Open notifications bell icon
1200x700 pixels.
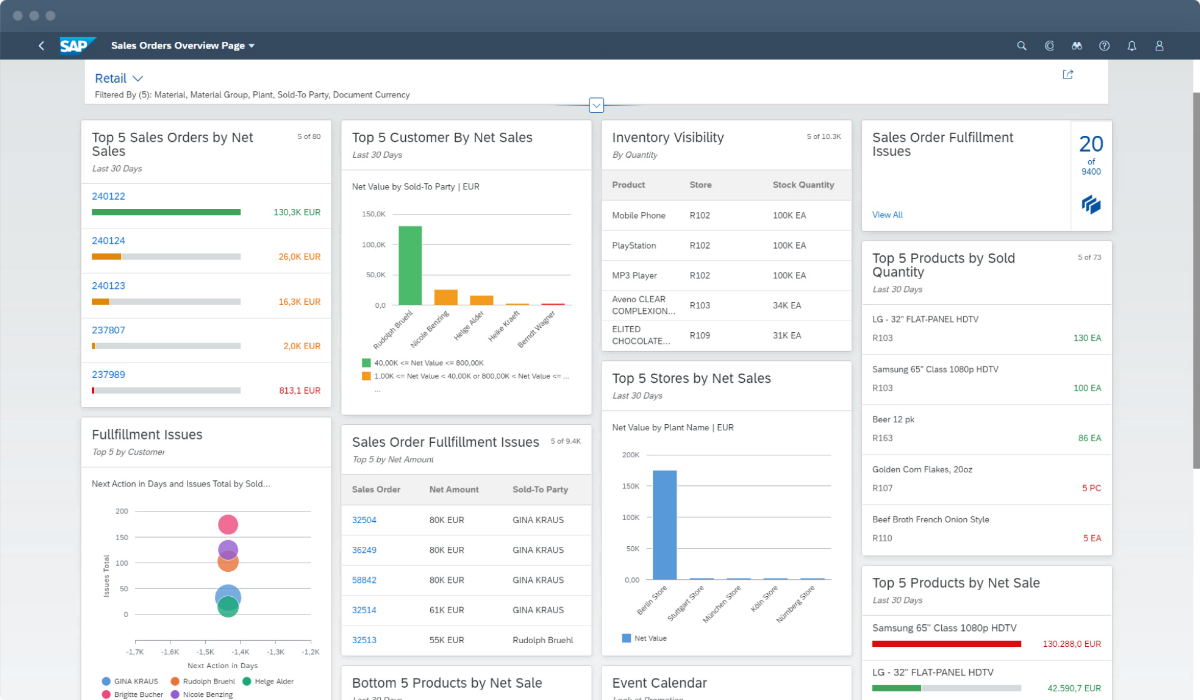1132,46
